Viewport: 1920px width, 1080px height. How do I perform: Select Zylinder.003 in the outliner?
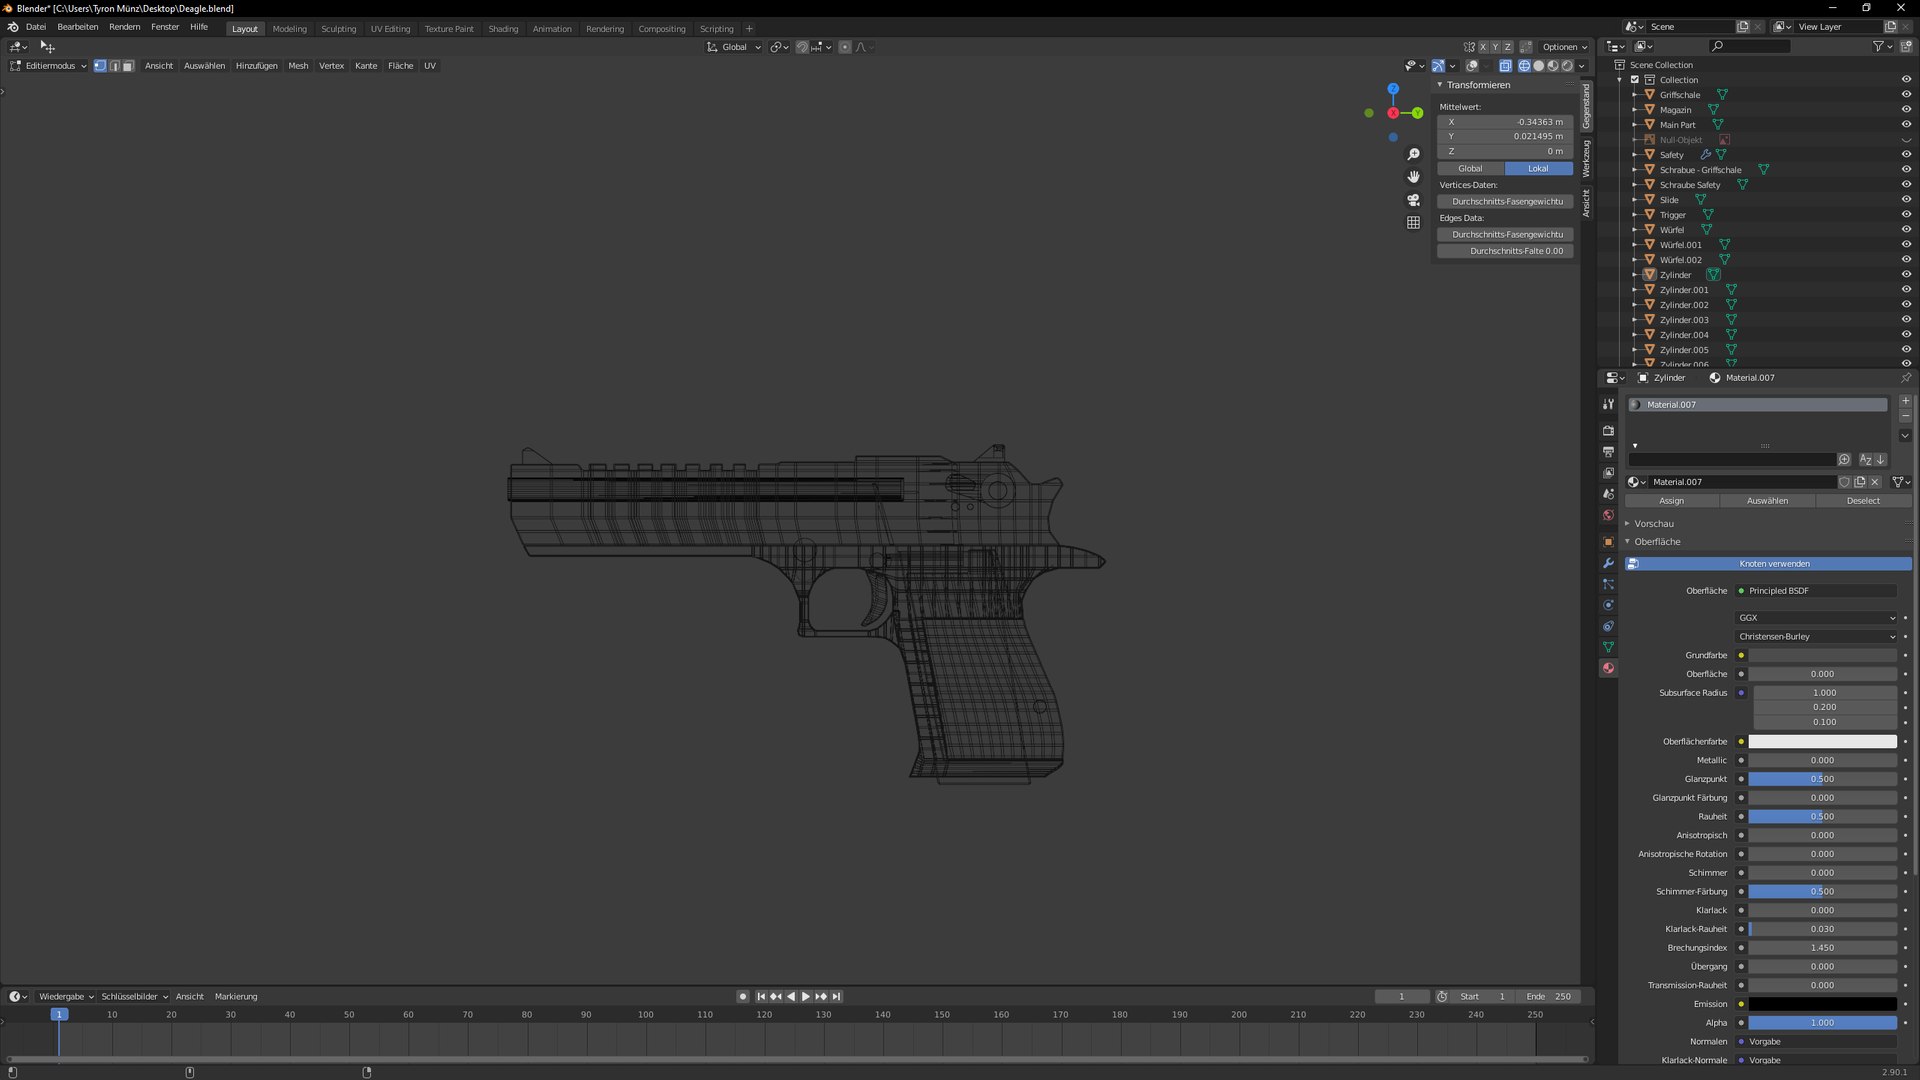coord(1684,320)
